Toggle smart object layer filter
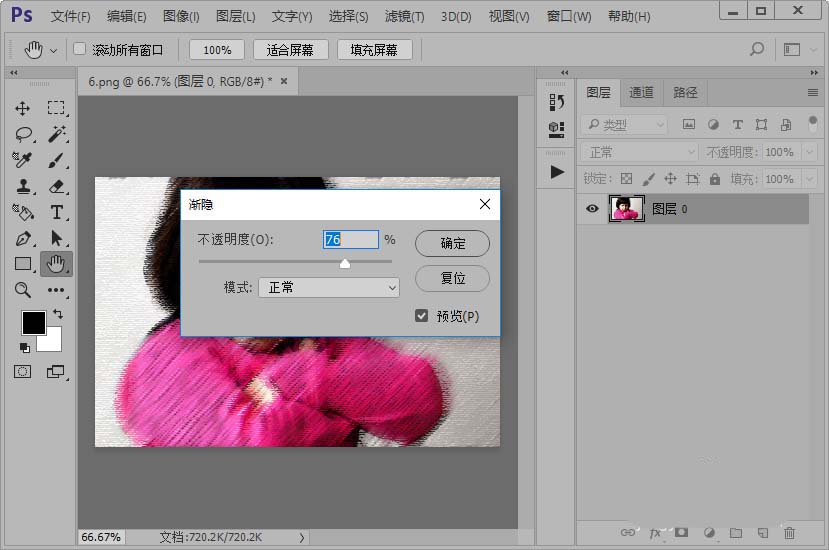Viewport: 829px width, 550px height. [786, 124]
